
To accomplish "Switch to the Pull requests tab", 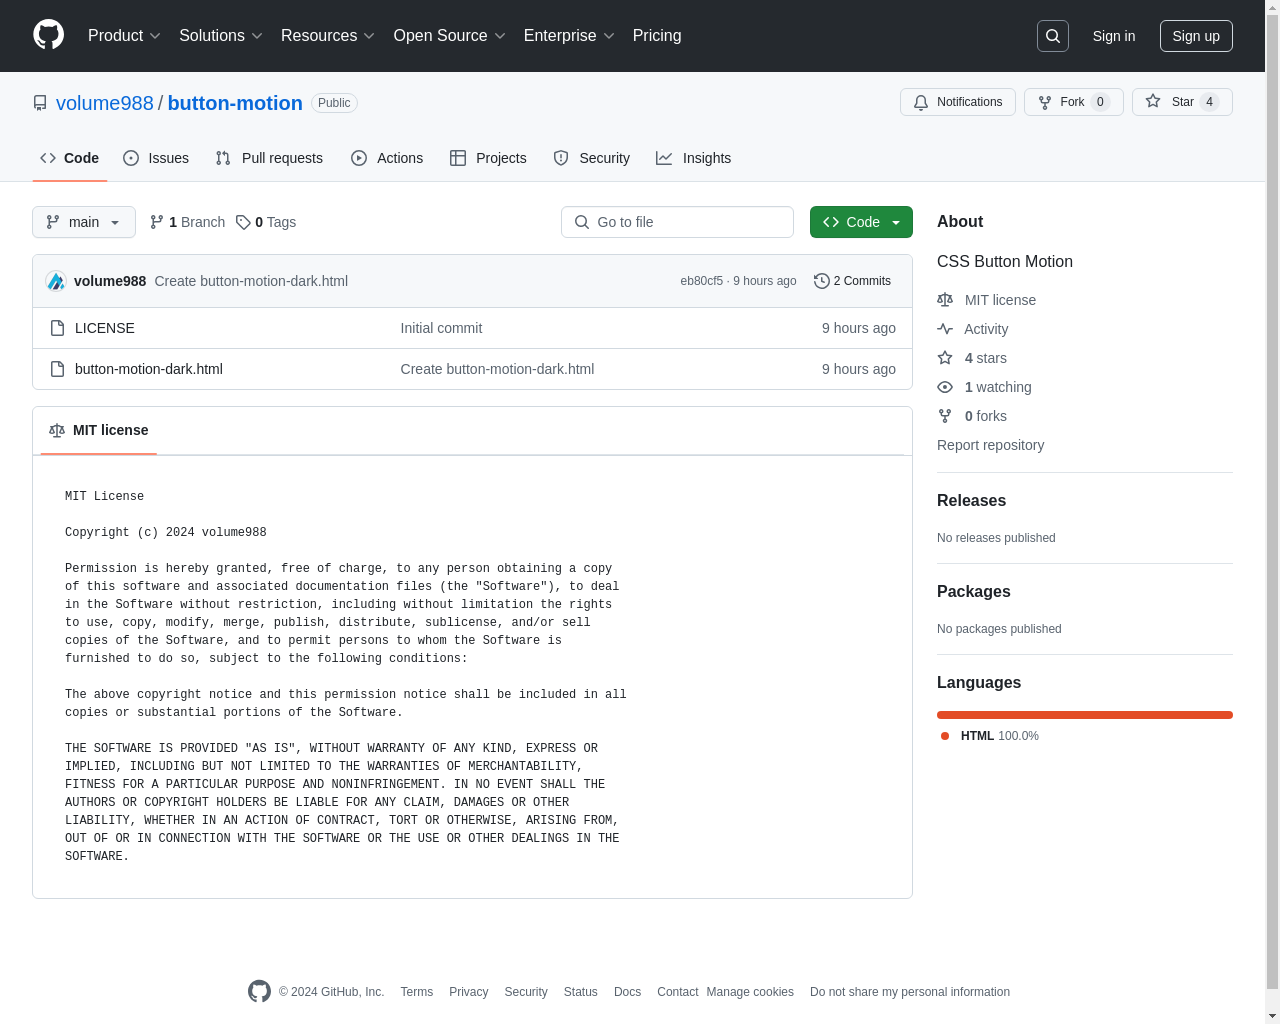I will coord(269,158).
